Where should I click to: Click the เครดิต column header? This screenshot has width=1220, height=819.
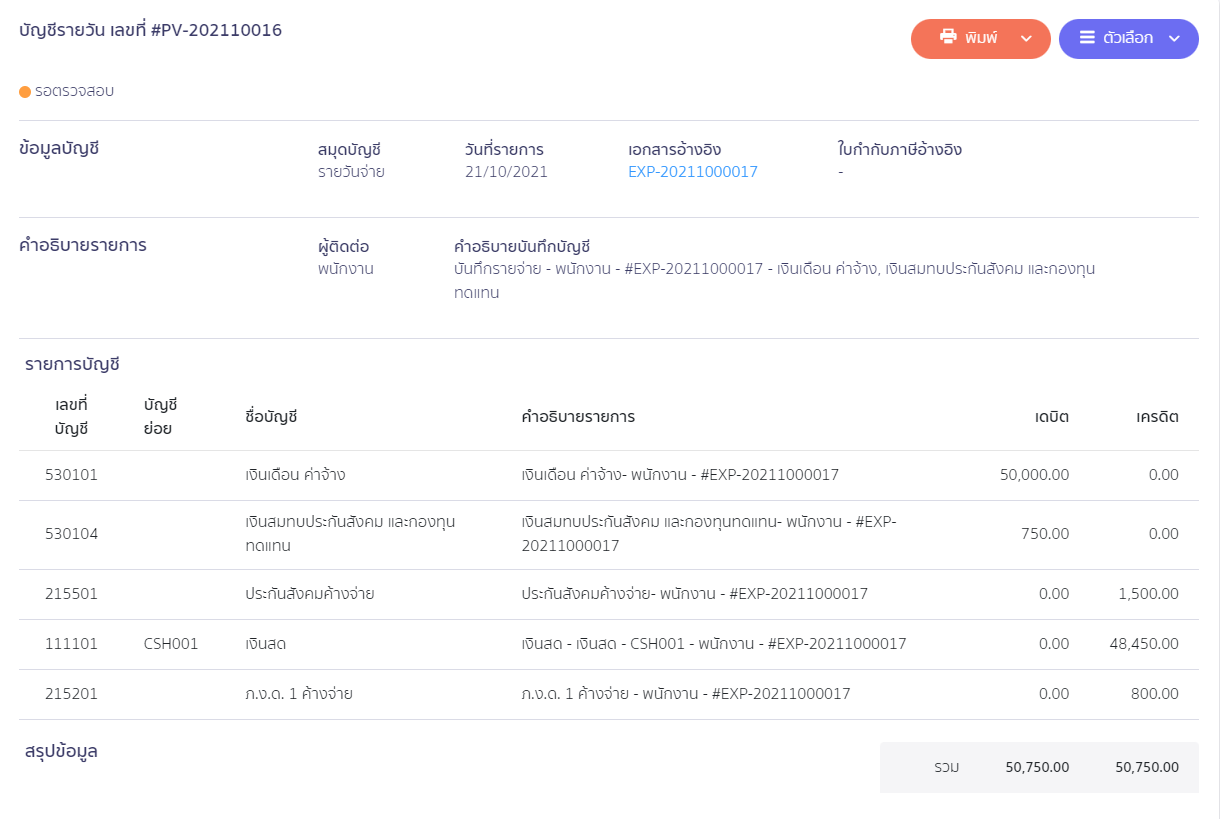1158,417
